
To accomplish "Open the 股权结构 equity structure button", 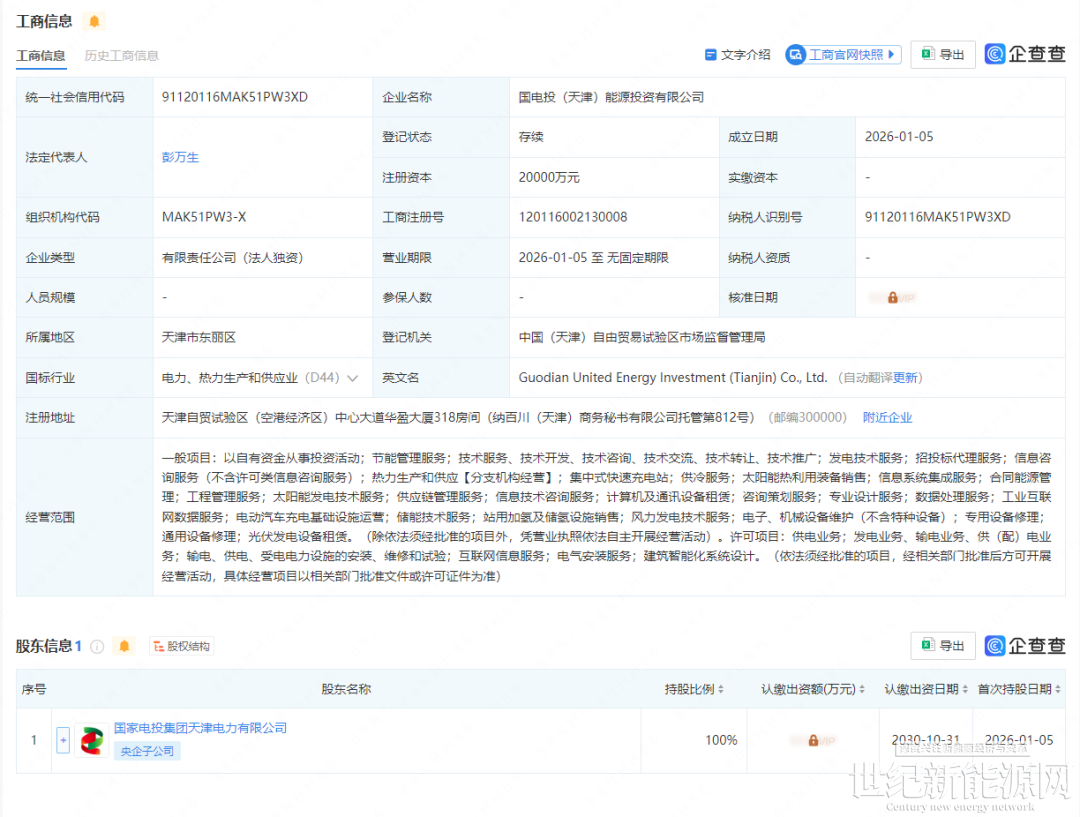I will click(182, 646).
